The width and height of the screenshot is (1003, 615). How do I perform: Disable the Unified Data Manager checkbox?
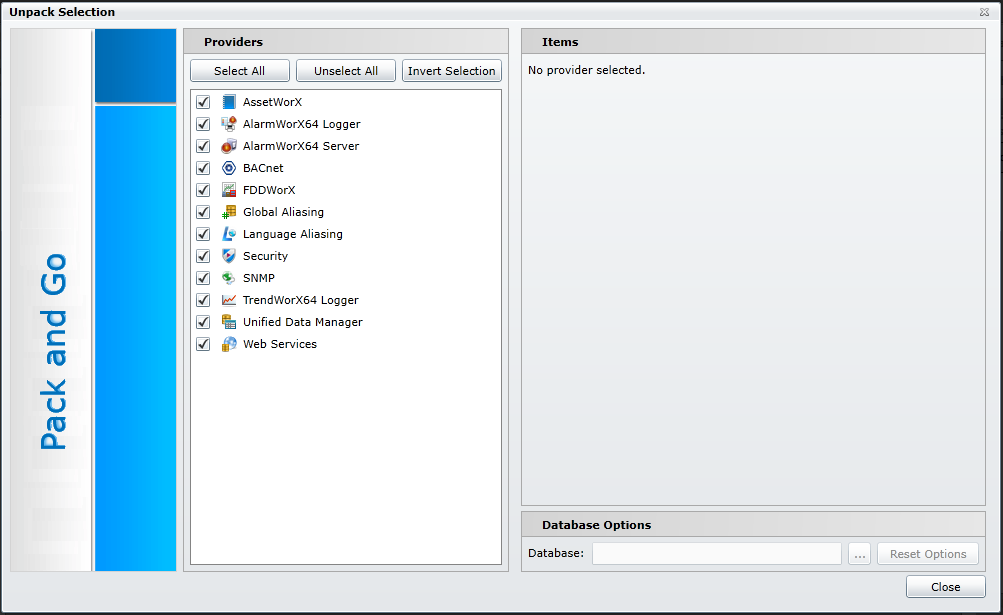pos(203,322)
